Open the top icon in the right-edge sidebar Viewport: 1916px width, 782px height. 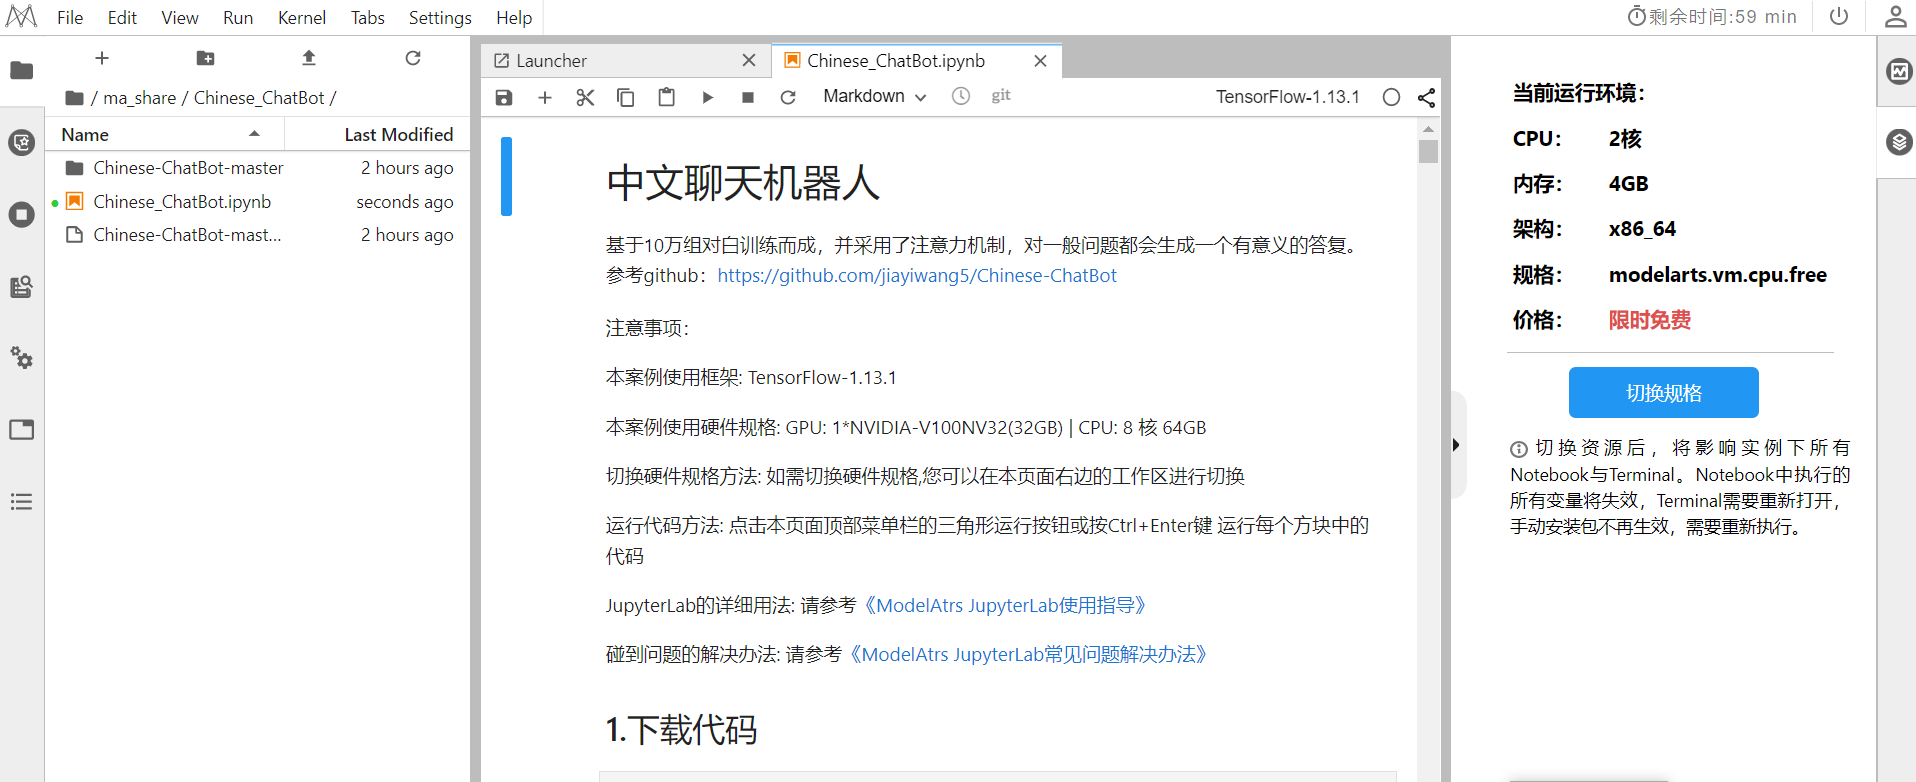[x=1899, y=71]
